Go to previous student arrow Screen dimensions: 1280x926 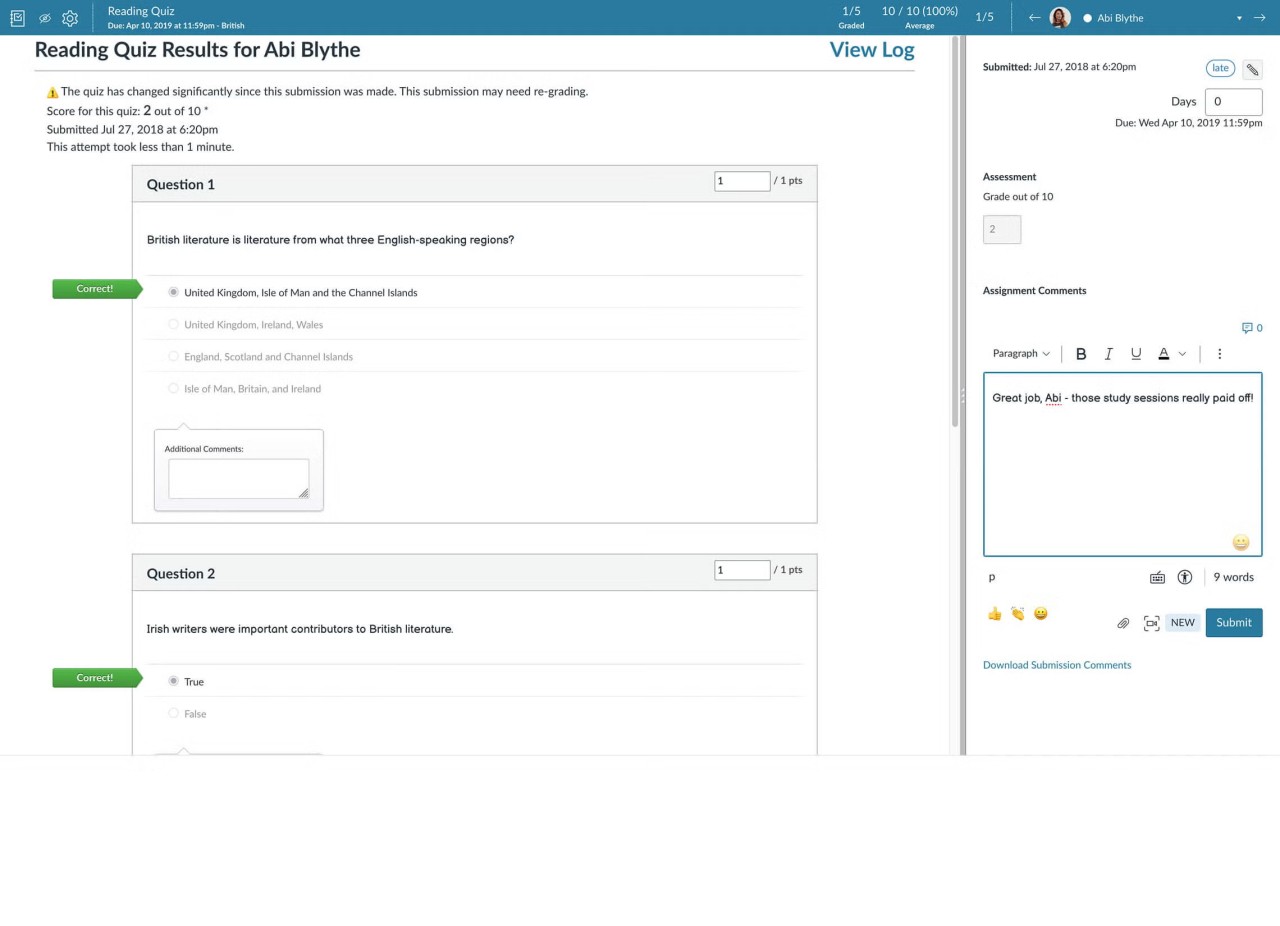(x=1034, y=18)
